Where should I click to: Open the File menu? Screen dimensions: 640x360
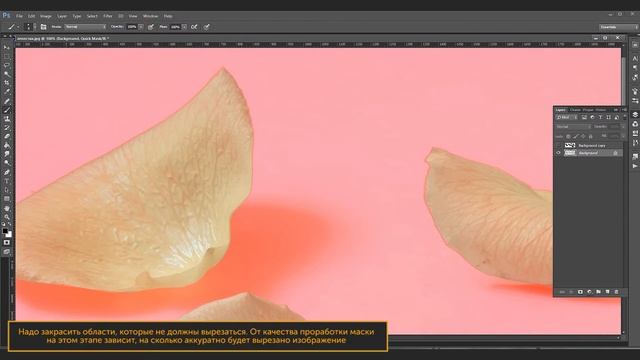click(x=19, y=16)
